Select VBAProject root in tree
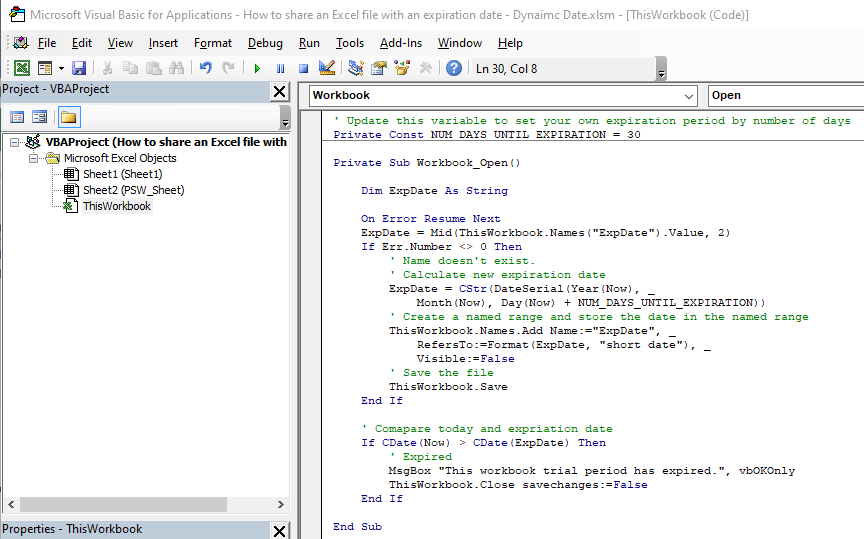The width and height of the screenshot is (864, 539). coord(166,142)
